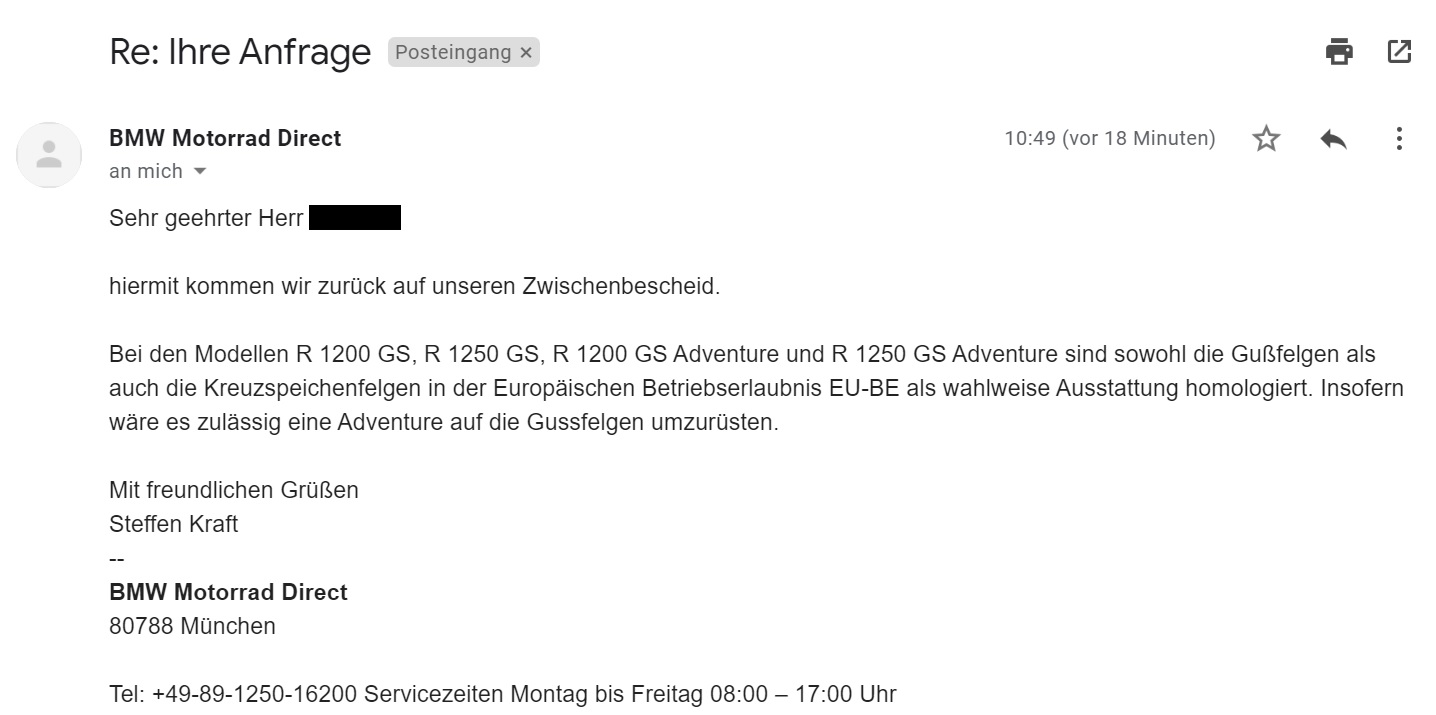Click the name Steffen Kraft in the signature

click(x=173, y=524)
